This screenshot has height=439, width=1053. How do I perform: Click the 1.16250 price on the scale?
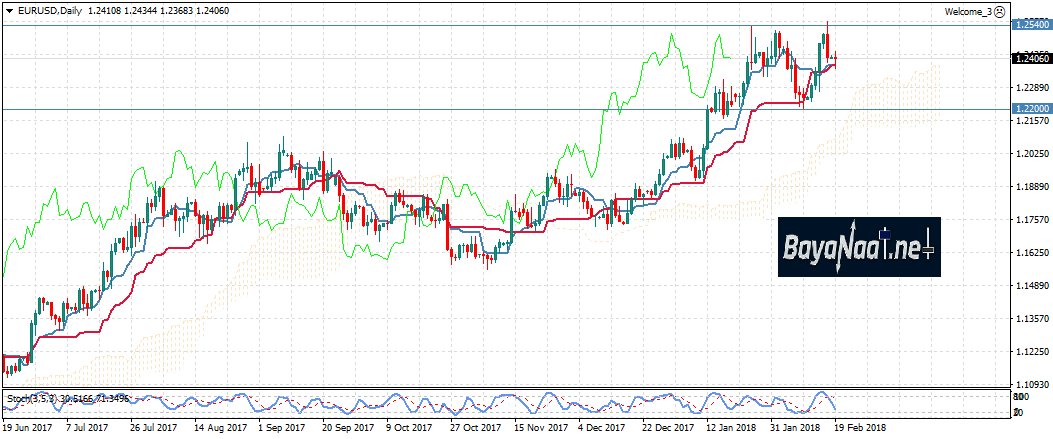[1029, 253]
